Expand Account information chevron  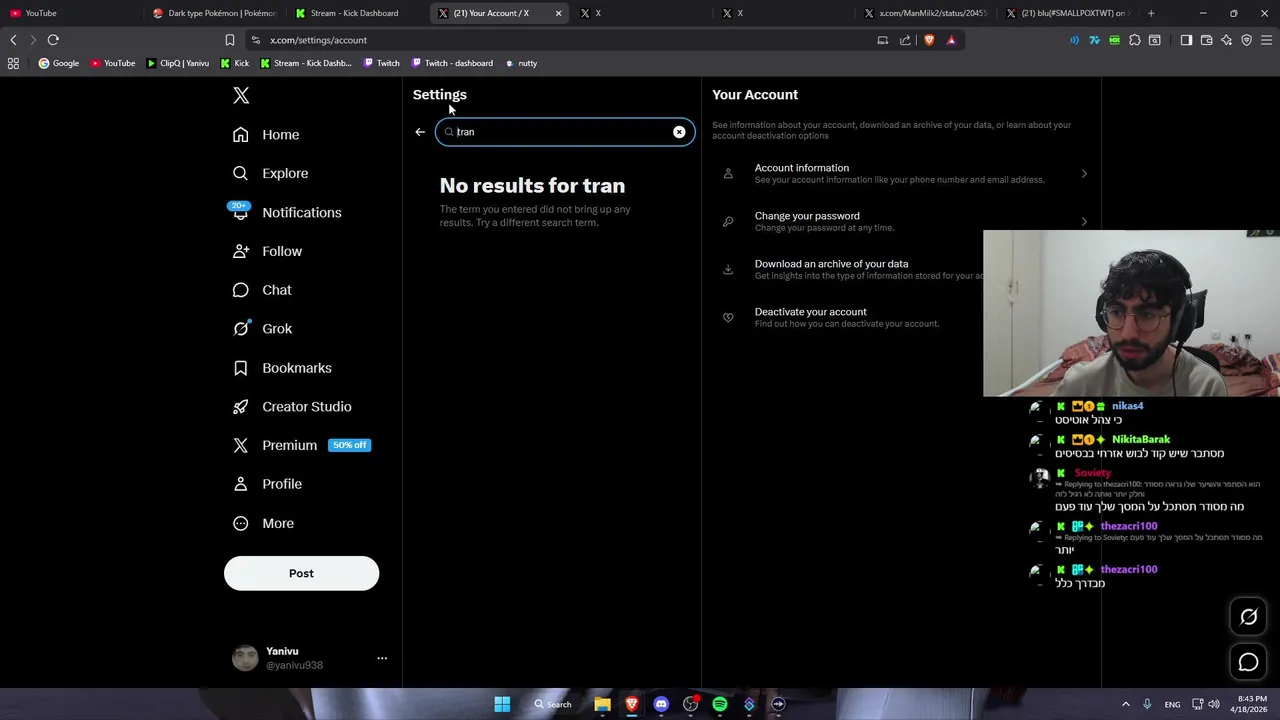click(x=1084, y=174)
